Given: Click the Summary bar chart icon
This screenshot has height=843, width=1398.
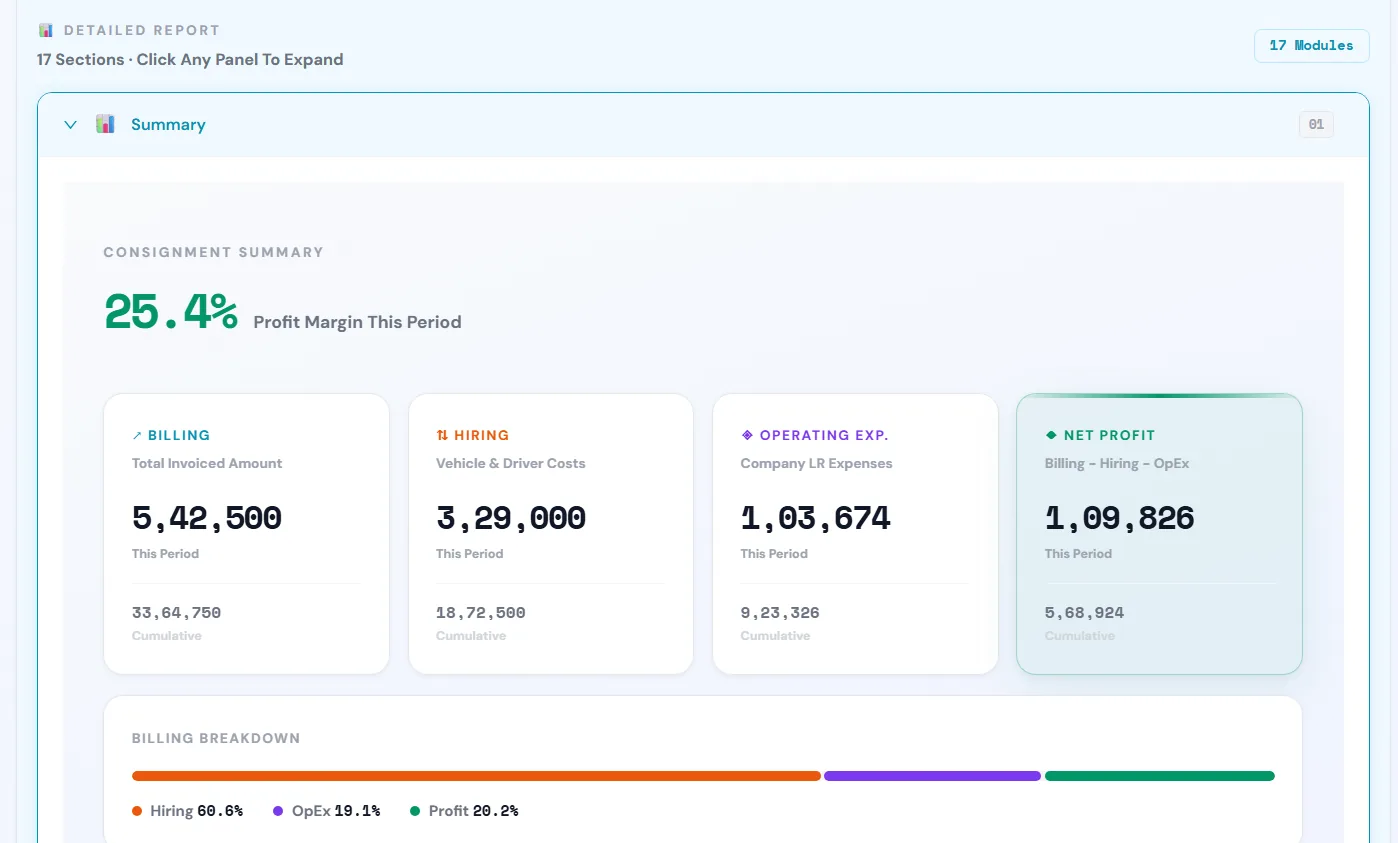Looking at the screenshot, I should click(x=105, y=124).
